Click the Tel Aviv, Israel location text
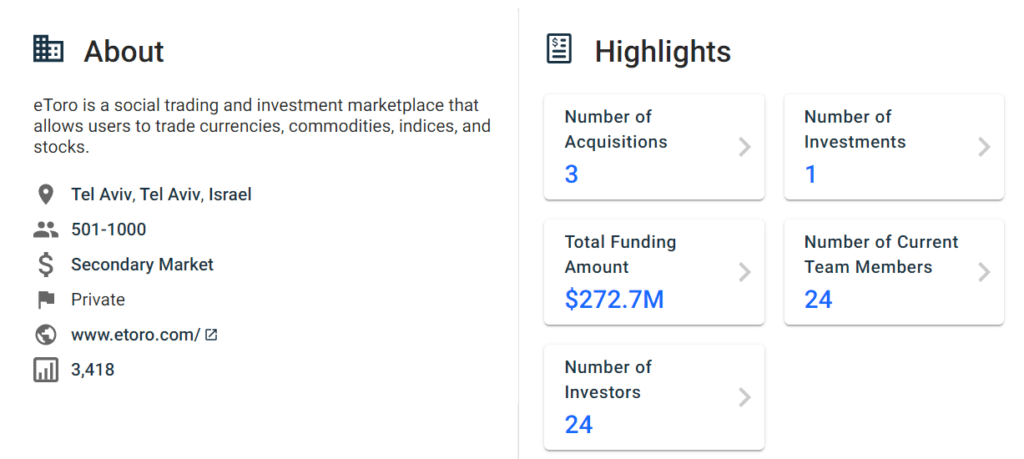This screenshot has height=459, width=1024. pos(161,195)
